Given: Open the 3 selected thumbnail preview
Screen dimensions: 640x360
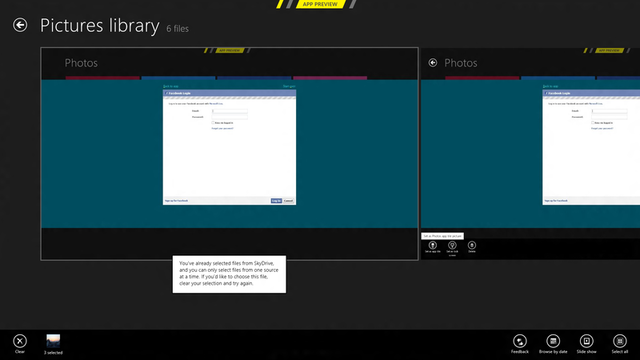Looking at the screenshot, I should tap(53, 344).
